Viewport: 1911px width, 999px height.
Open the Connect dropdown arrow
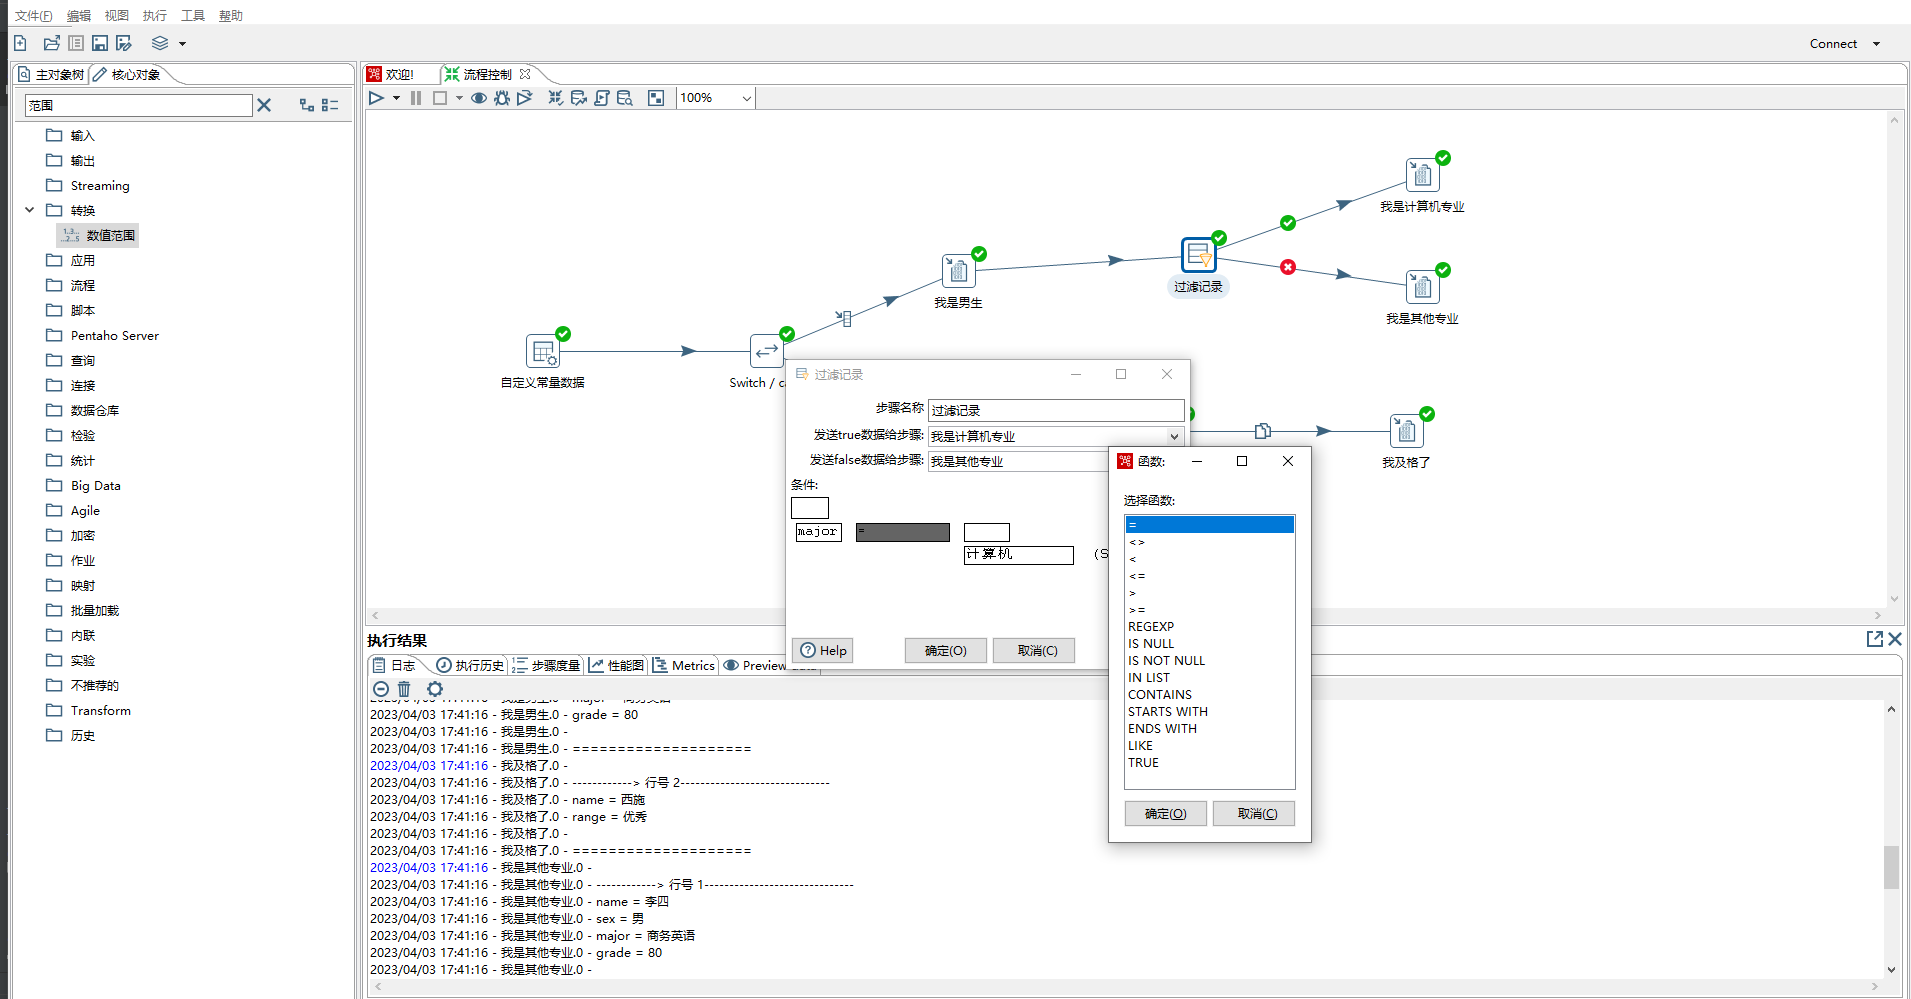coord(1876,44)
